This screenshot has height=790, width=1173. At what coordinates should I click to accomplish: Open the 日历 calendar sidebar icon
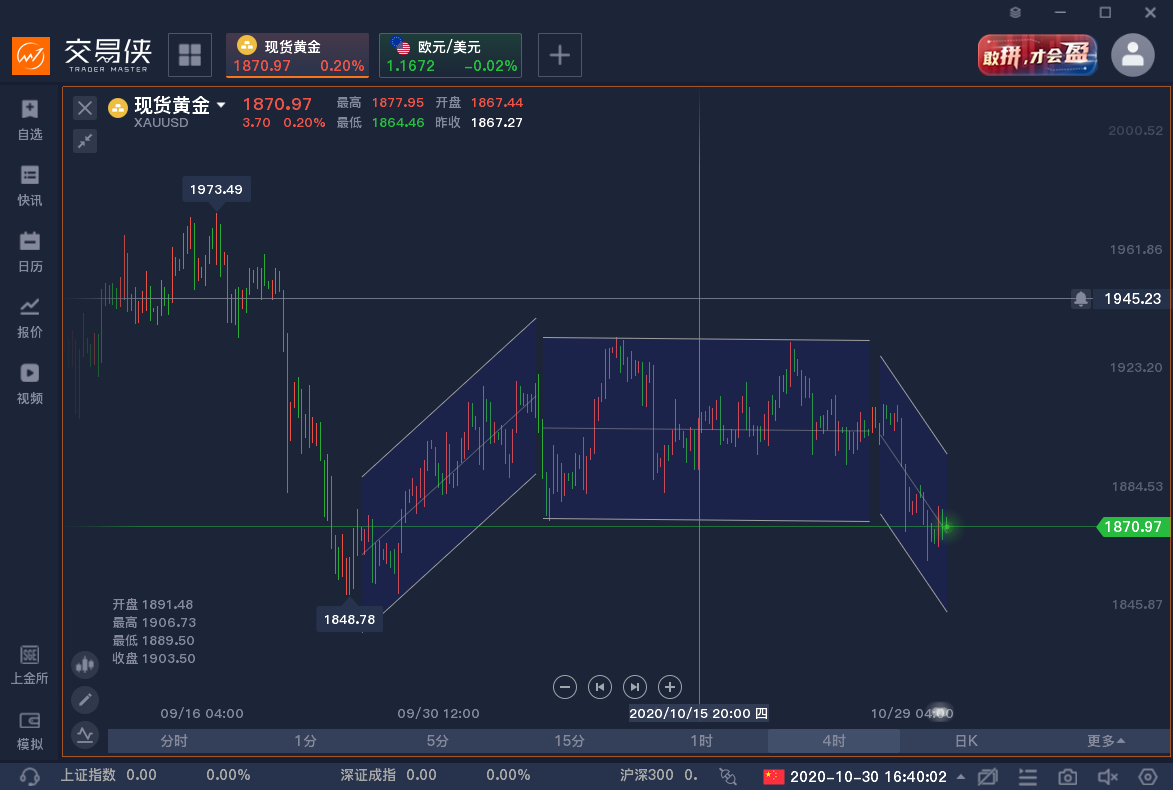click(x=30, y=251)
